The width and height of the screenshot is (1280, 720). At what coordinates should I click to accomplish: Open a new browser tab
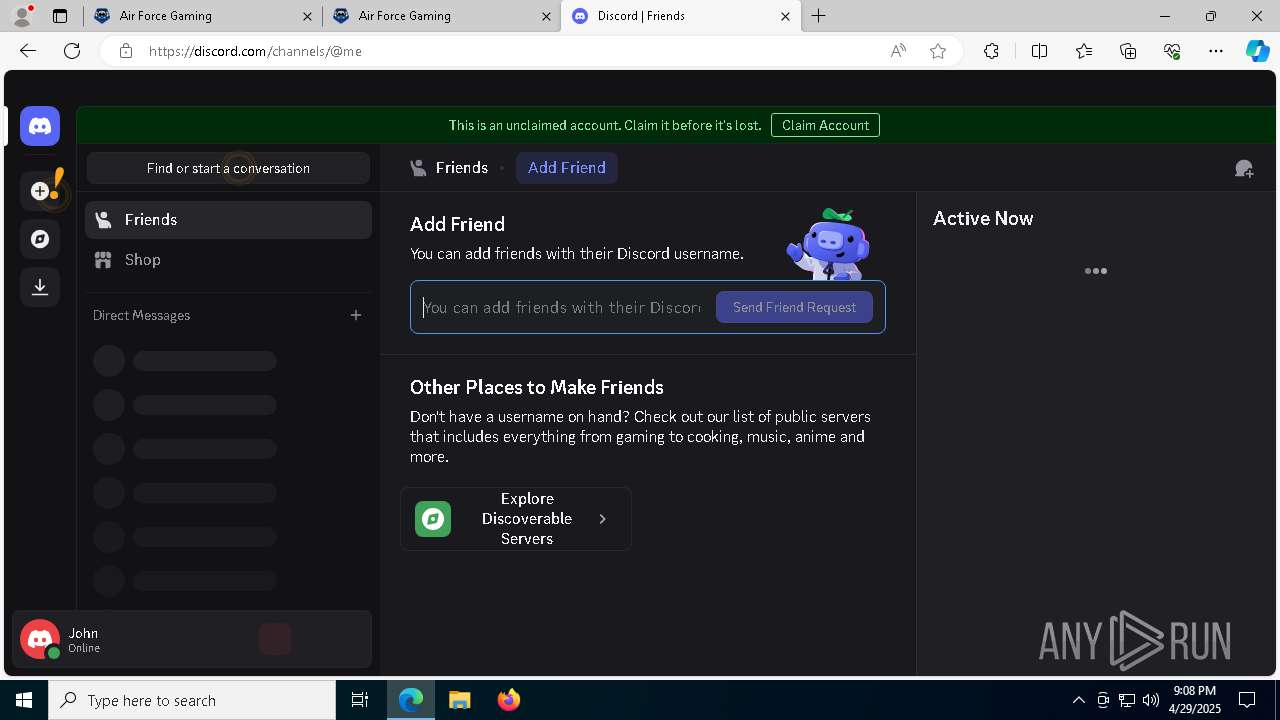coord(819,16)
